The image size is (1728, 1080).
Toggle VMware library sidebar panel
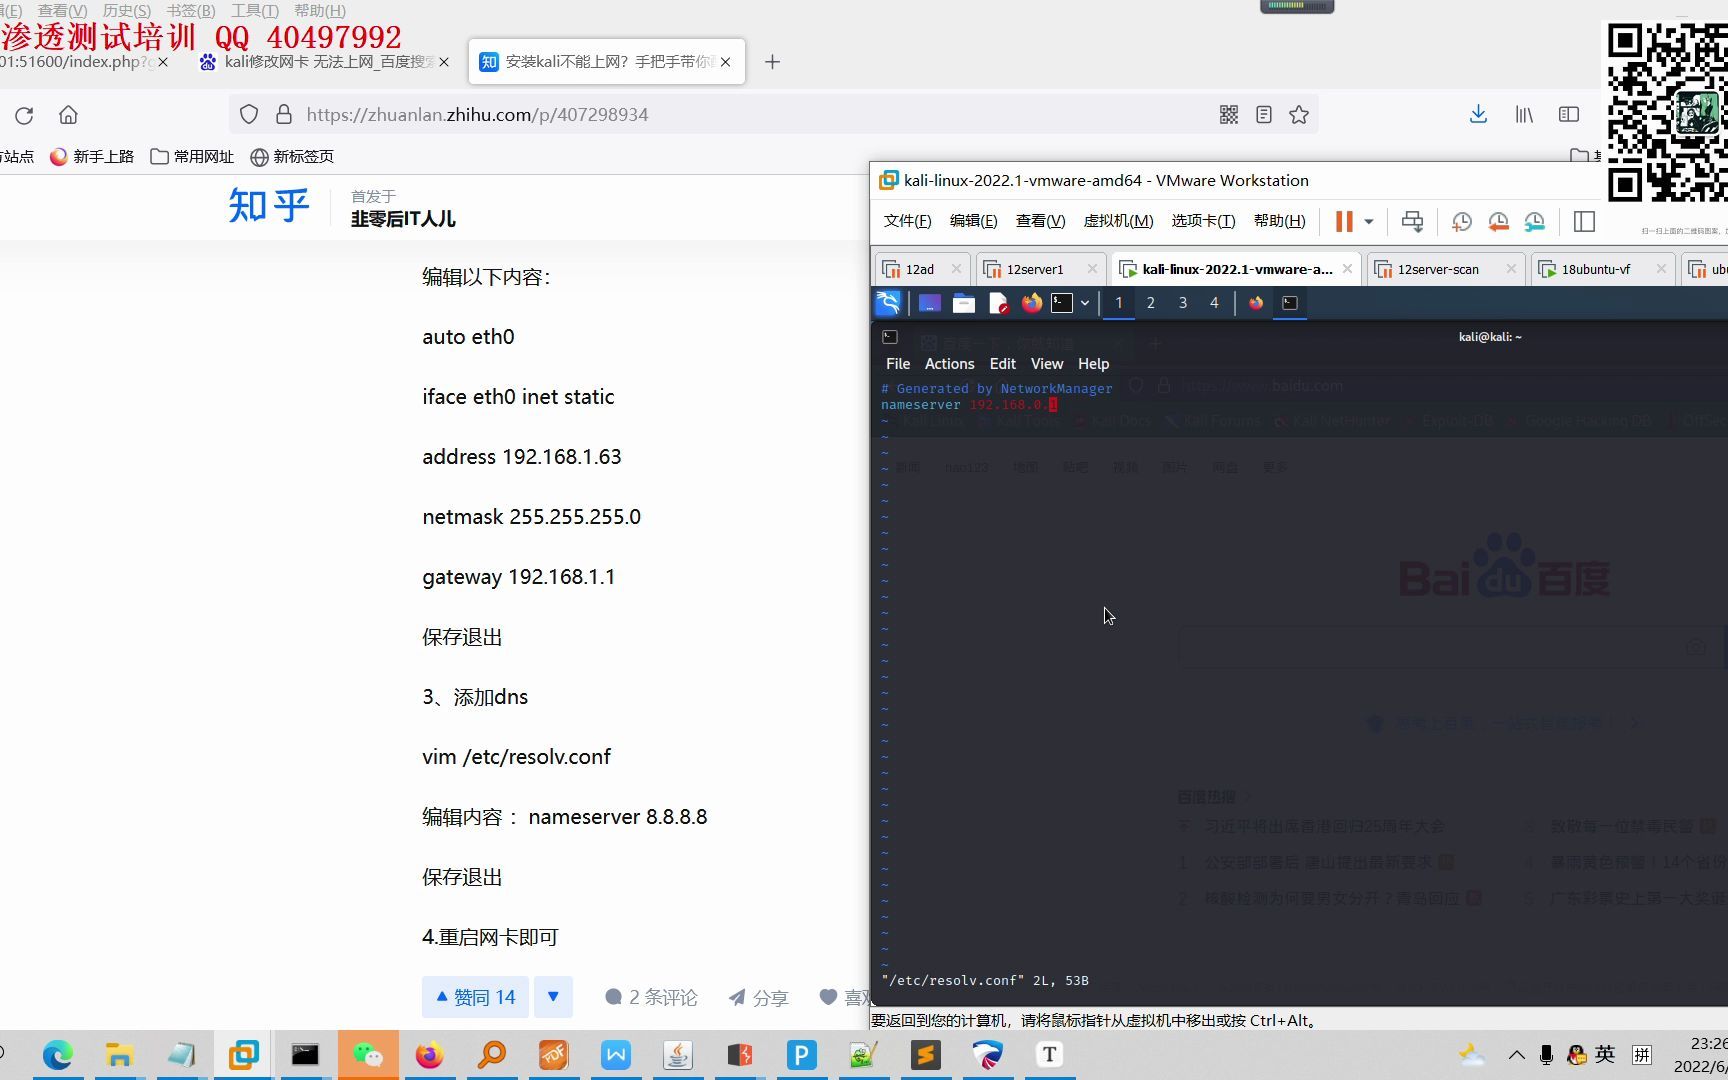(1584, 221)
